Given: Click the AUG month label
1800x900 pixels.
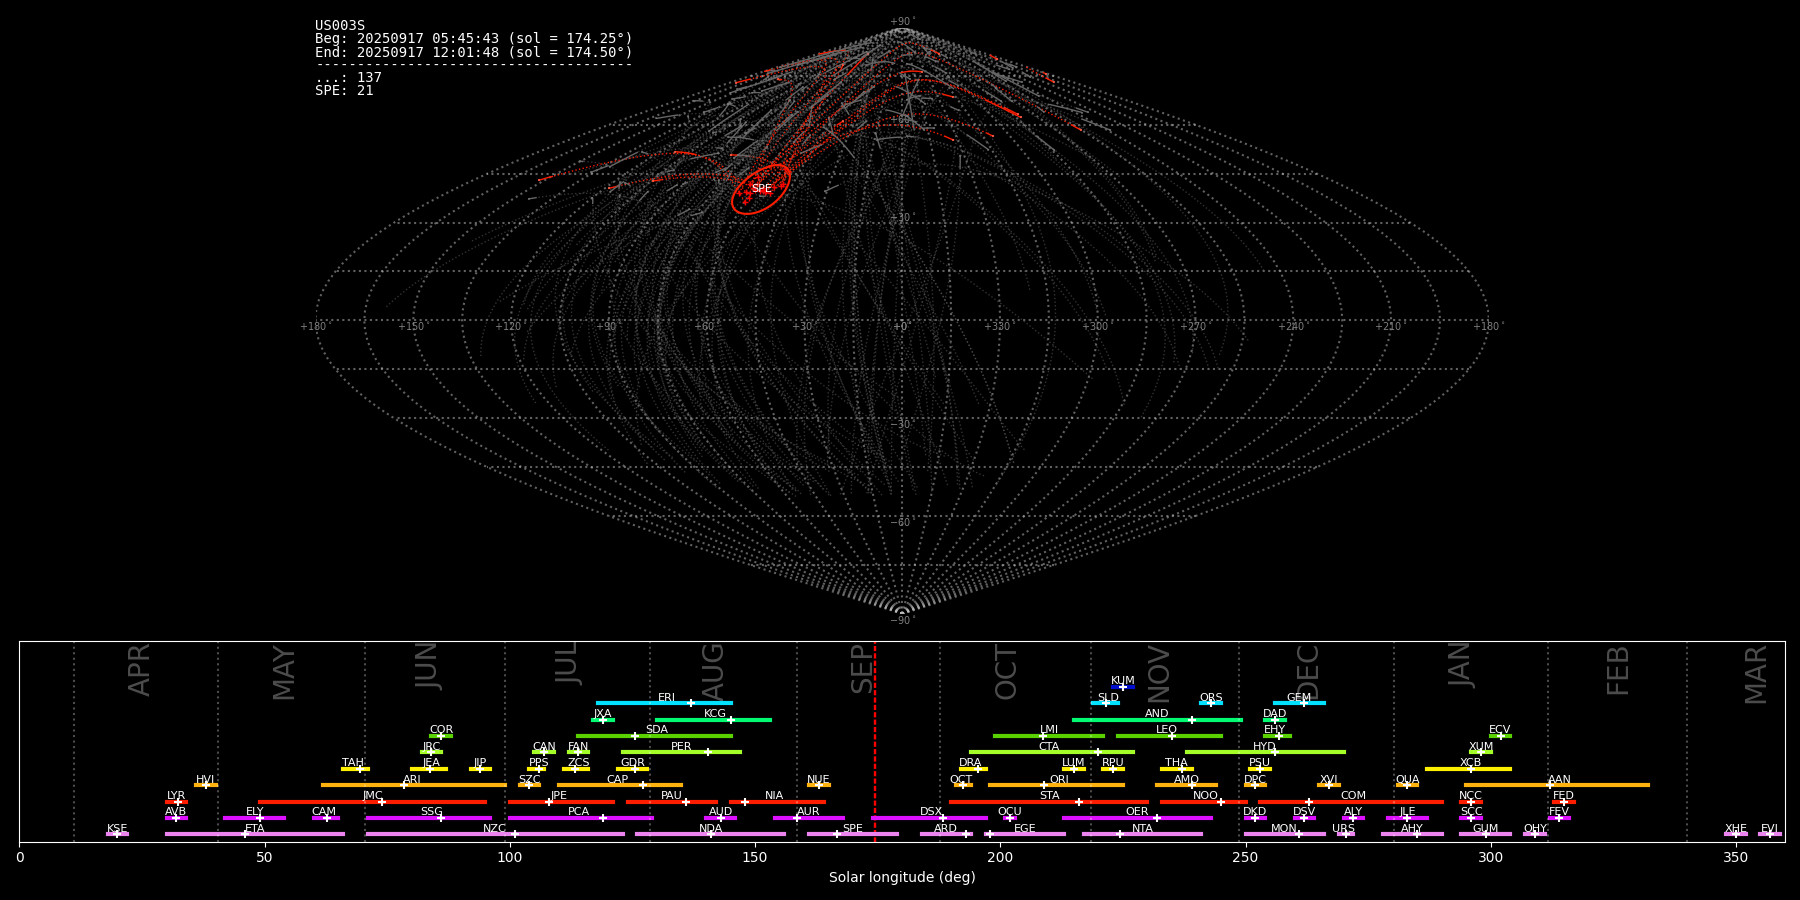Looking at the screenshot, I should coord(713,672).
